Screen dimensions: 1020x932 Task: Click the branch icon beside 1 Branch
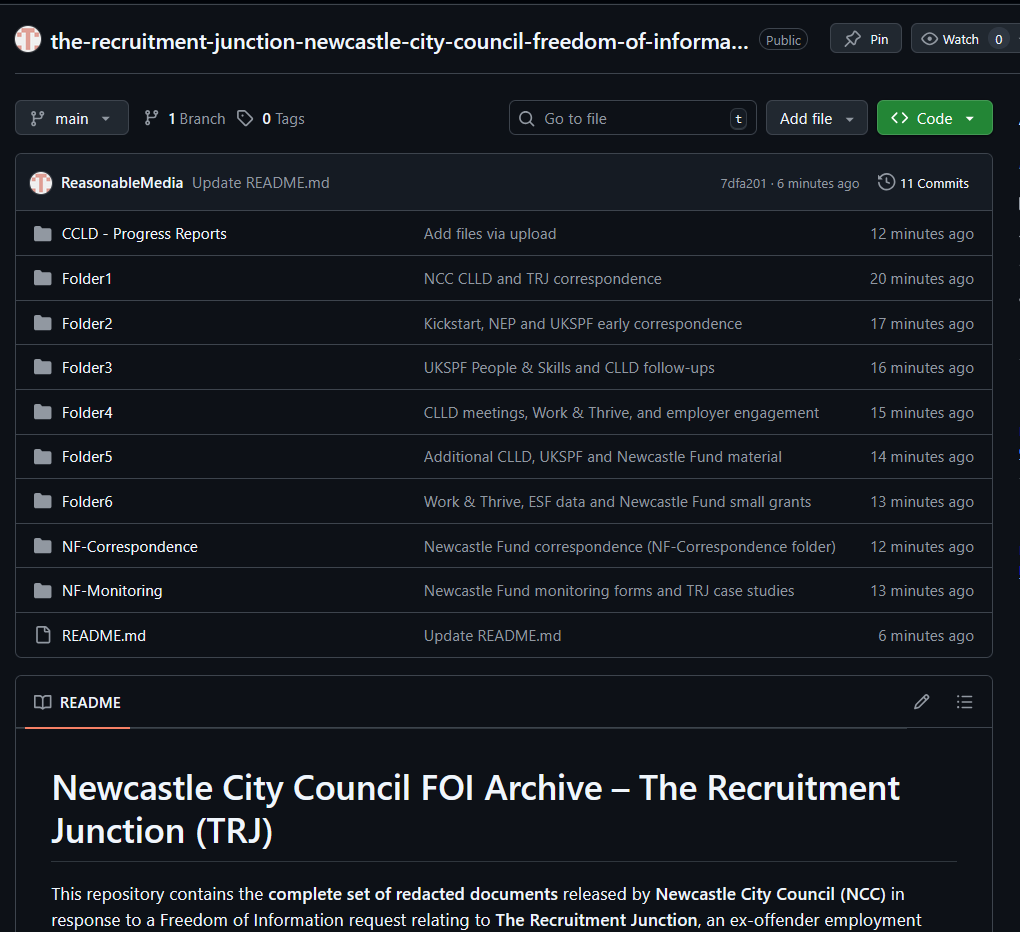pos(151,118)
